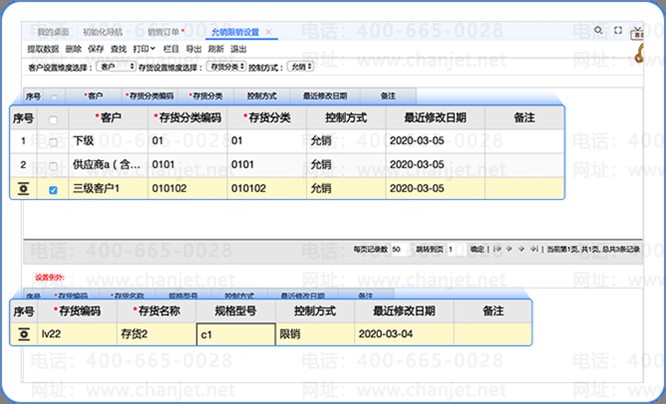Click the 2020-03-04 date cell
The image size is (666, 404).
(404, 334)
